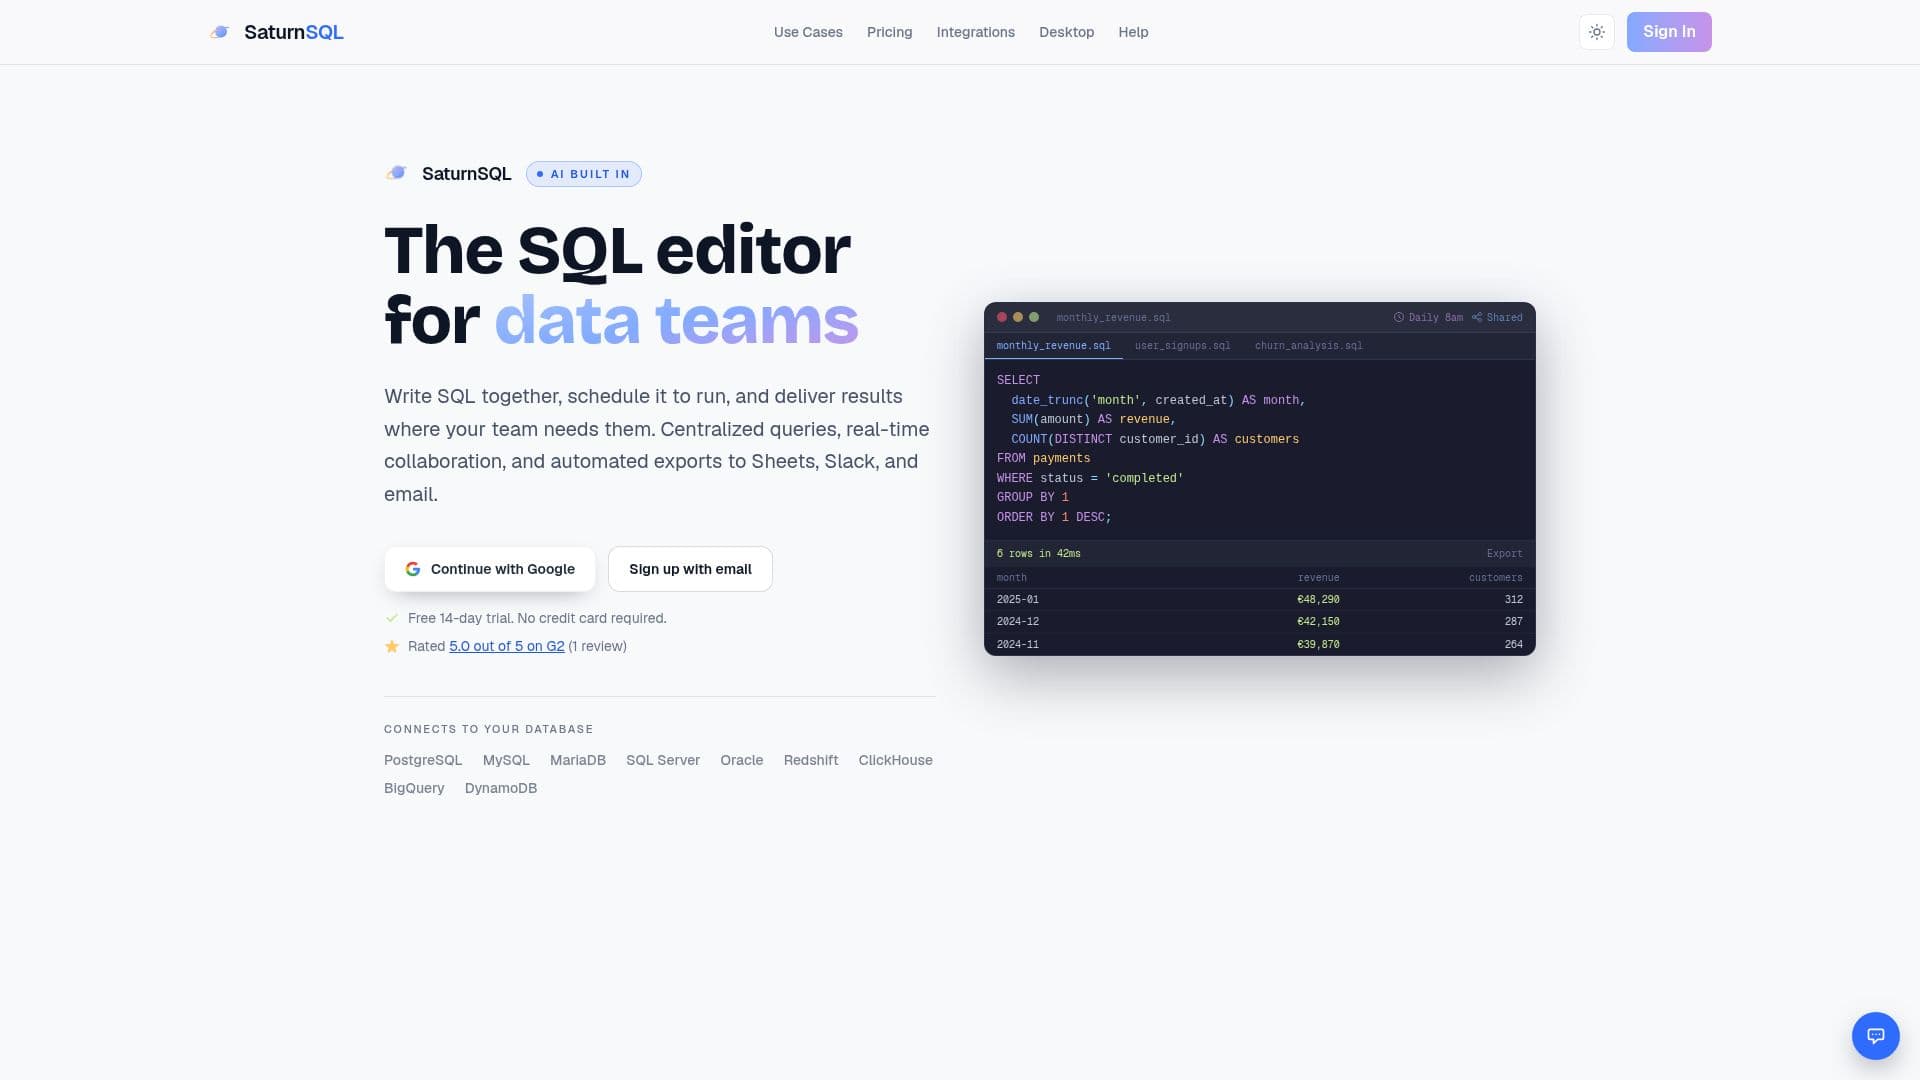Click the WHERE status = 'completed' line
Screen dimensions: 1920x1080
click(1090, 478)
